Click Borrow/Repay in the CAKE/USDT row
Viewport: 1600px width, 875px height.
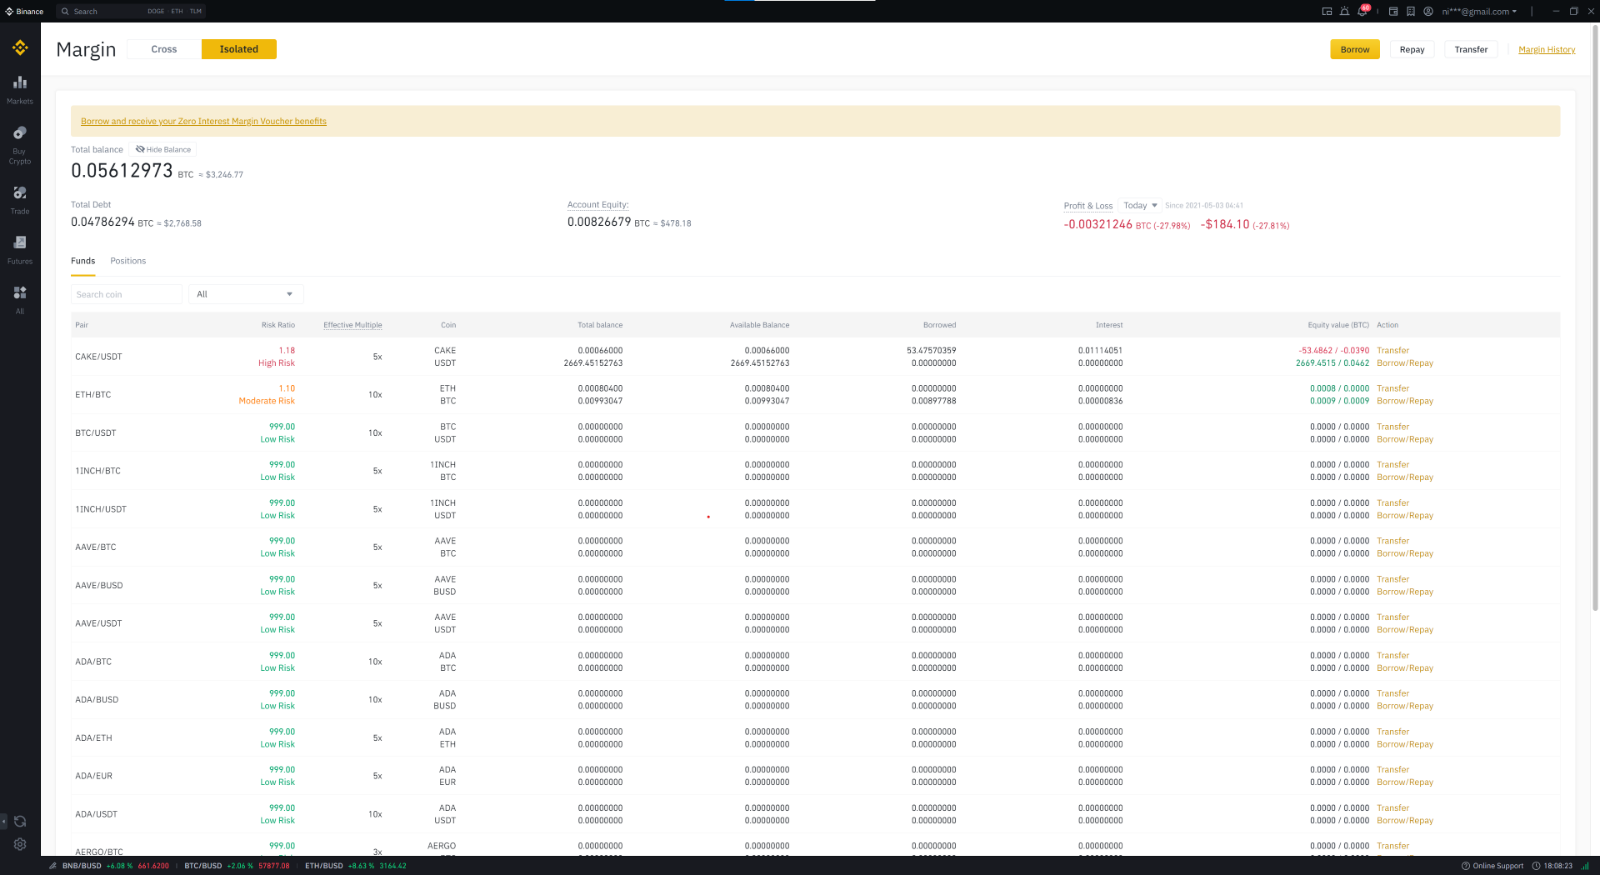point(1405,363)
